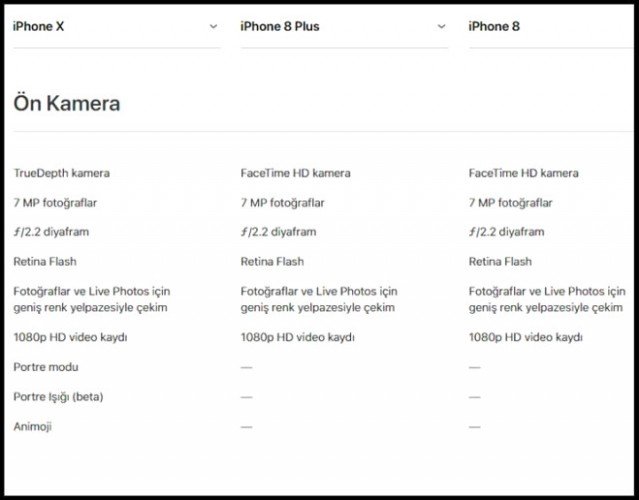Click Retina Flash in the iPhone 8 column

(x=500, y=262)
